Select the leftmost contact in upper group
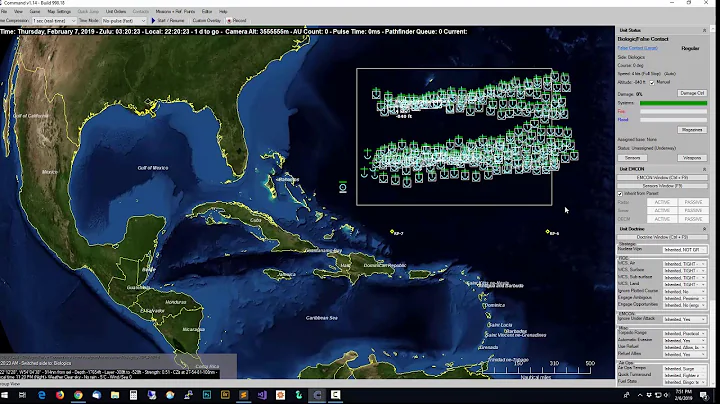The height and width of the screenshot is (404, 720). click(x=376, y=94)
